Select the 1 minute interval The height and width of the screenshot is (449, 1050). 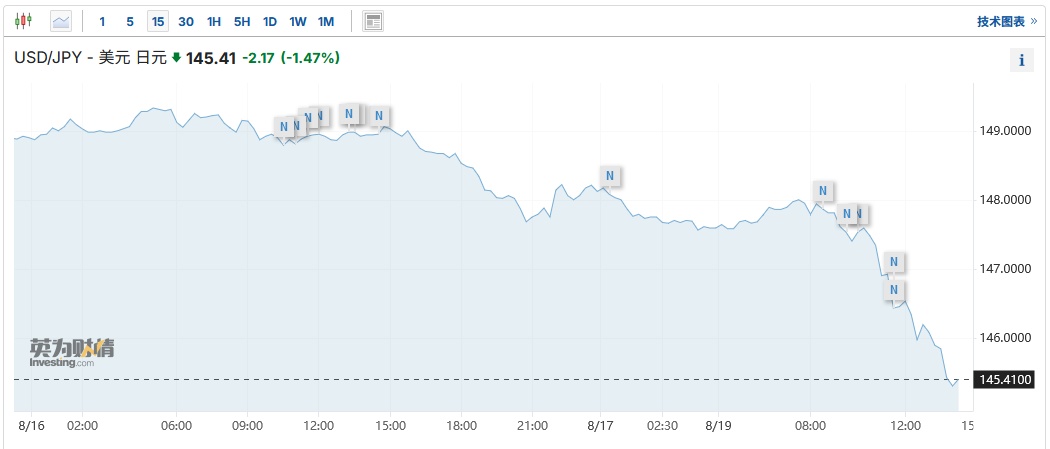pos(102,21)
